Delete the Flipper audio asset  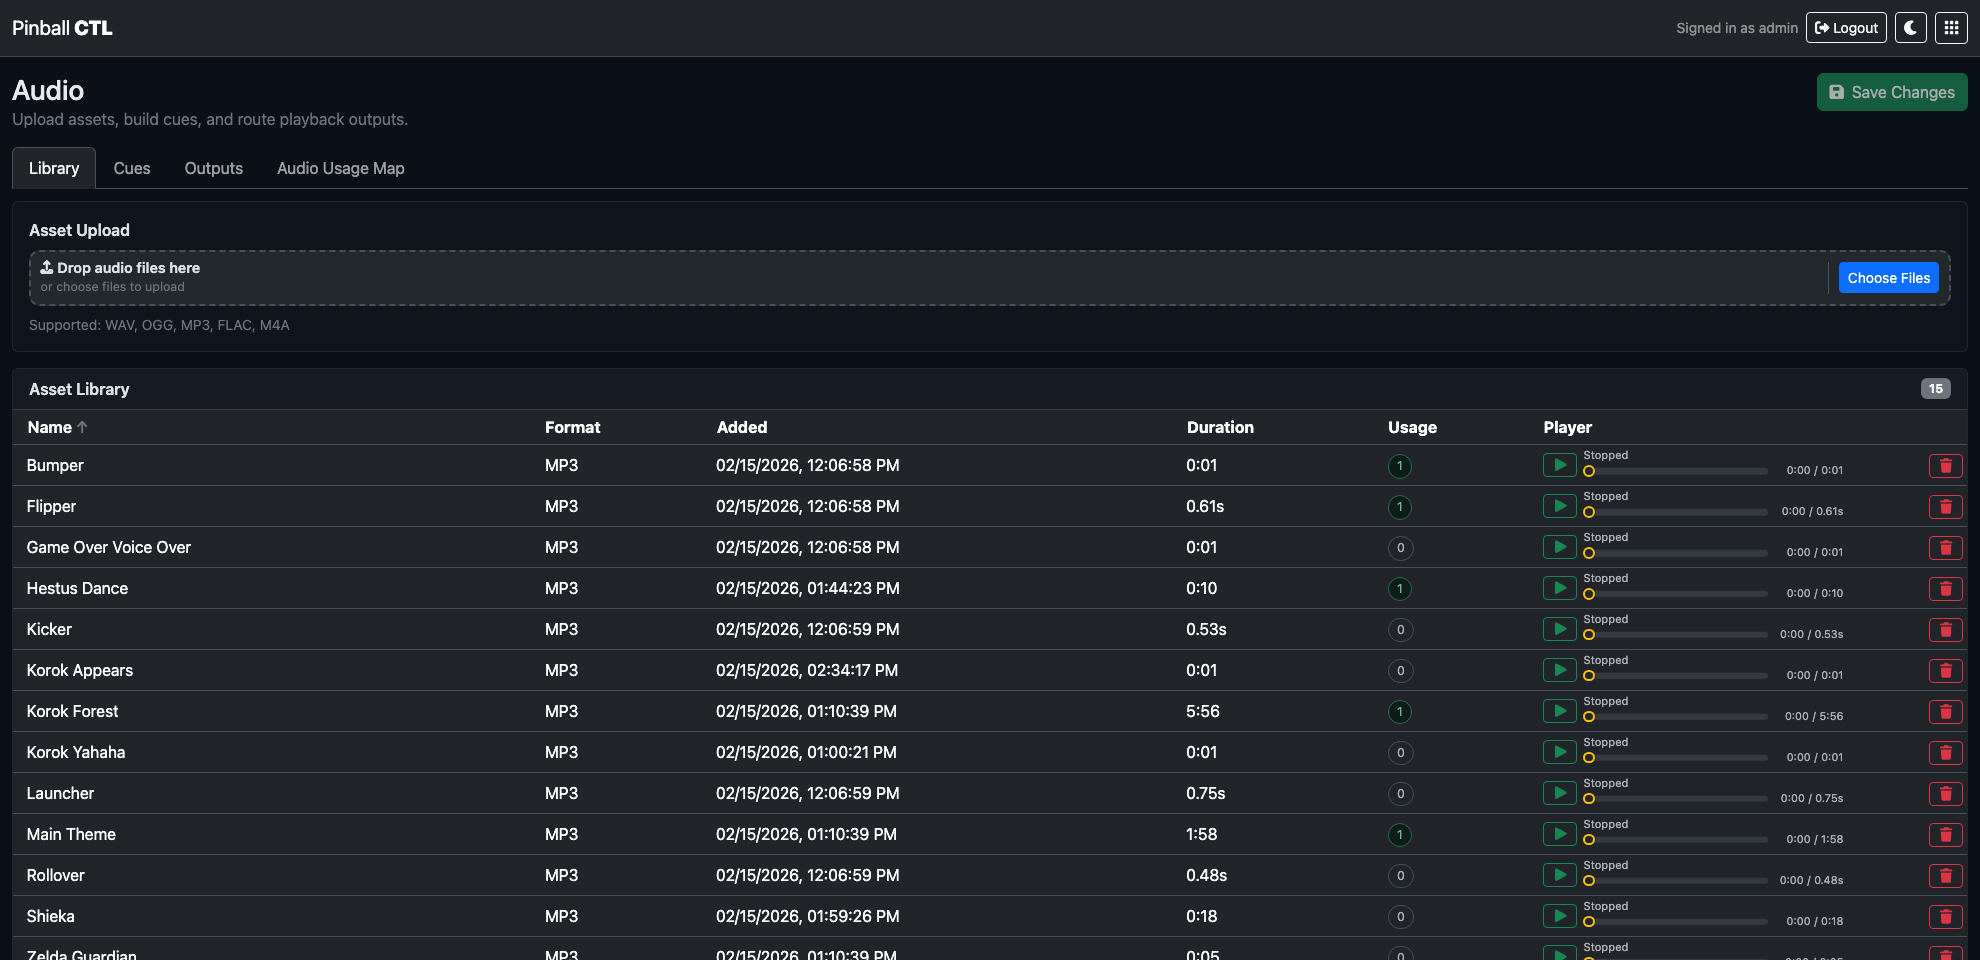coord(1945,507)
